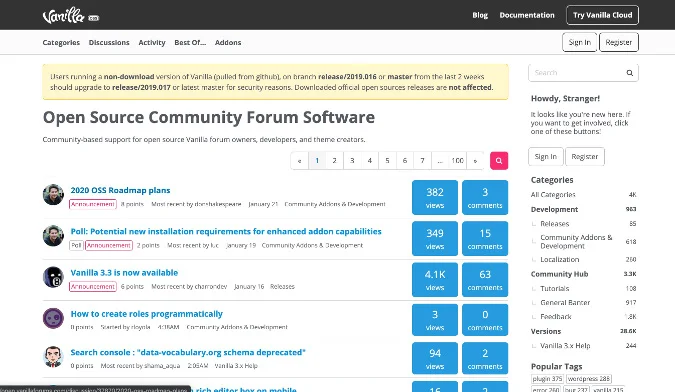Open the Best Of... menu item
Image resolution: width=675 pixels, height=392 pixels.
tap(190, 43)
